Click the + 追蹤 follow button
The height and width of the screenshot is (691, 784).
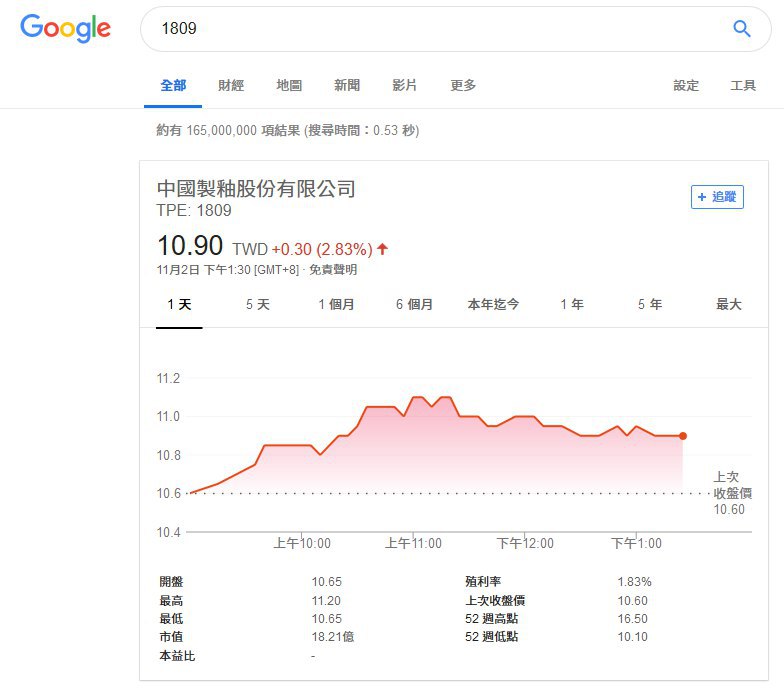point(717,196)
